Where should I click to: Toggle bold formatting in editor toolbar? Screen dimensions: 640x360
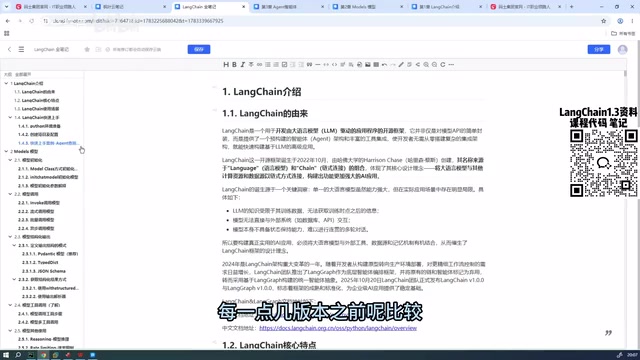click(234, 64)
